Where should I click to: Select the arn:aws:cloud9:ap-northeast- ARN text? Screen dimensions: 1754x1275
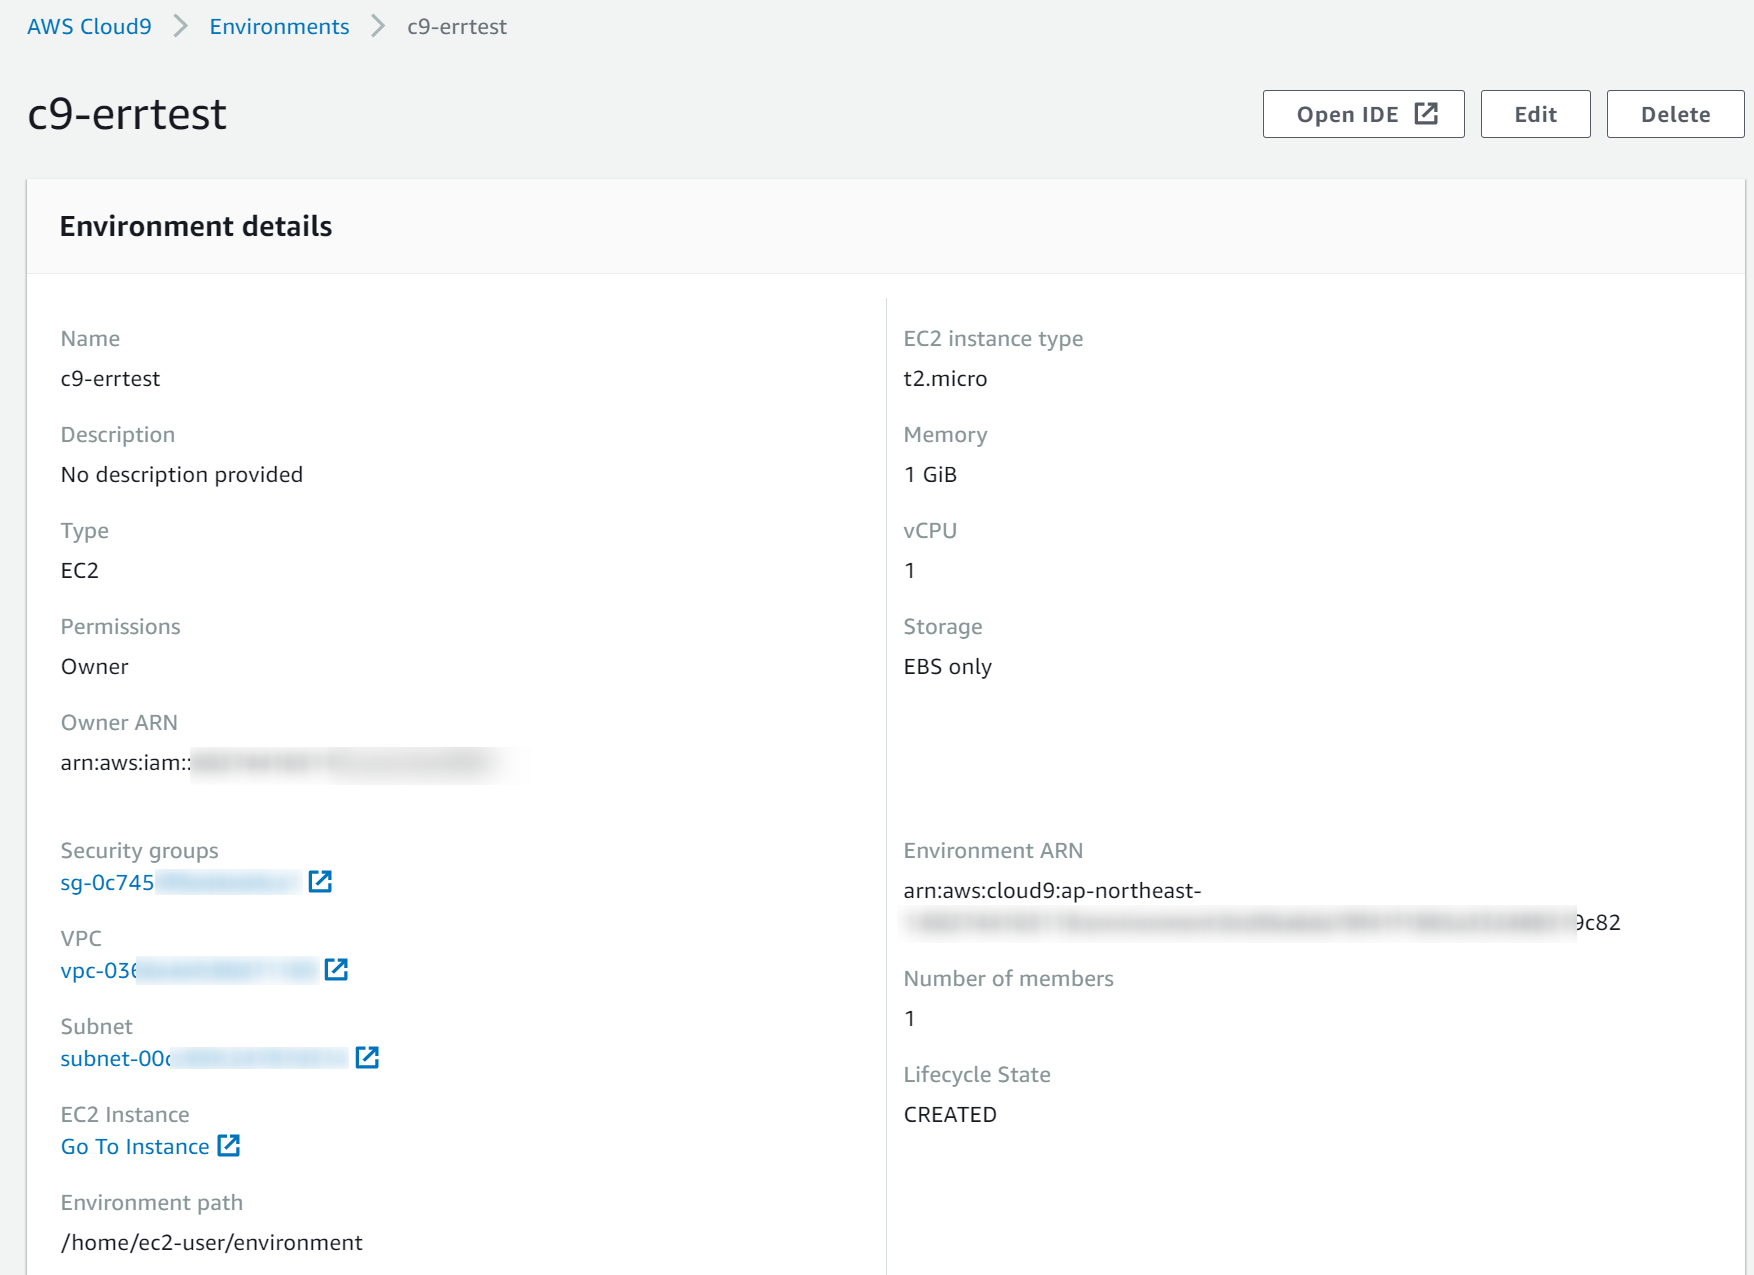[x=1052, y=890]
